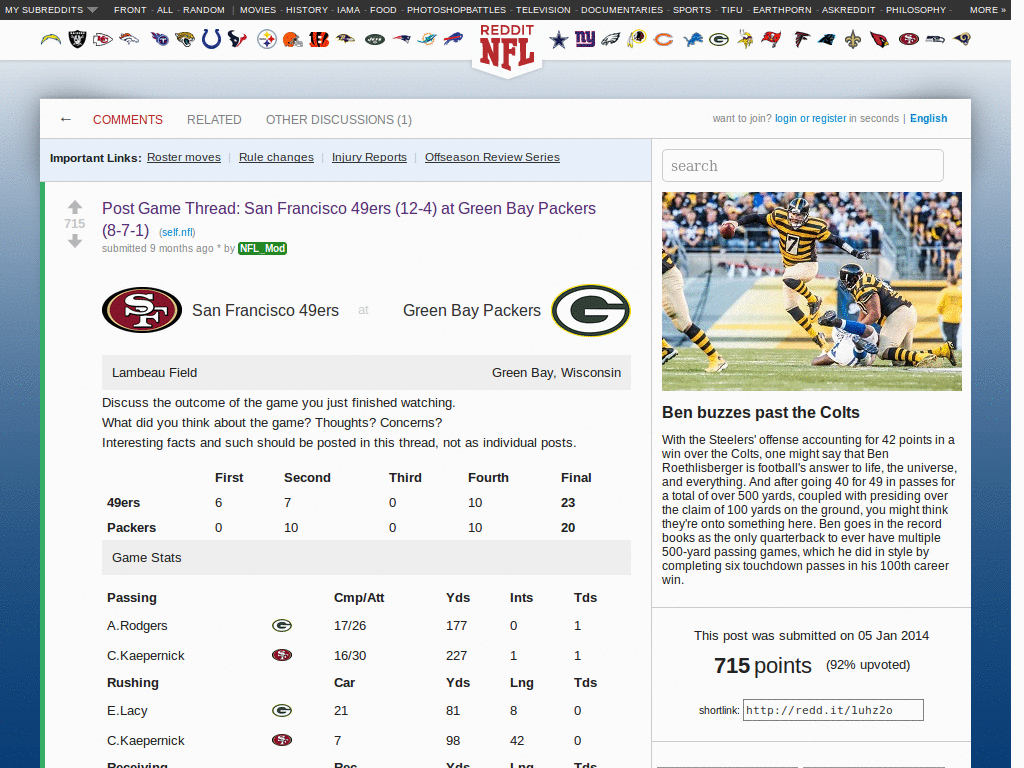This screenshot has height=768, width=1024.
Task: Select the Dolphins logo in the team bar
Action: (x=427, y=40)
